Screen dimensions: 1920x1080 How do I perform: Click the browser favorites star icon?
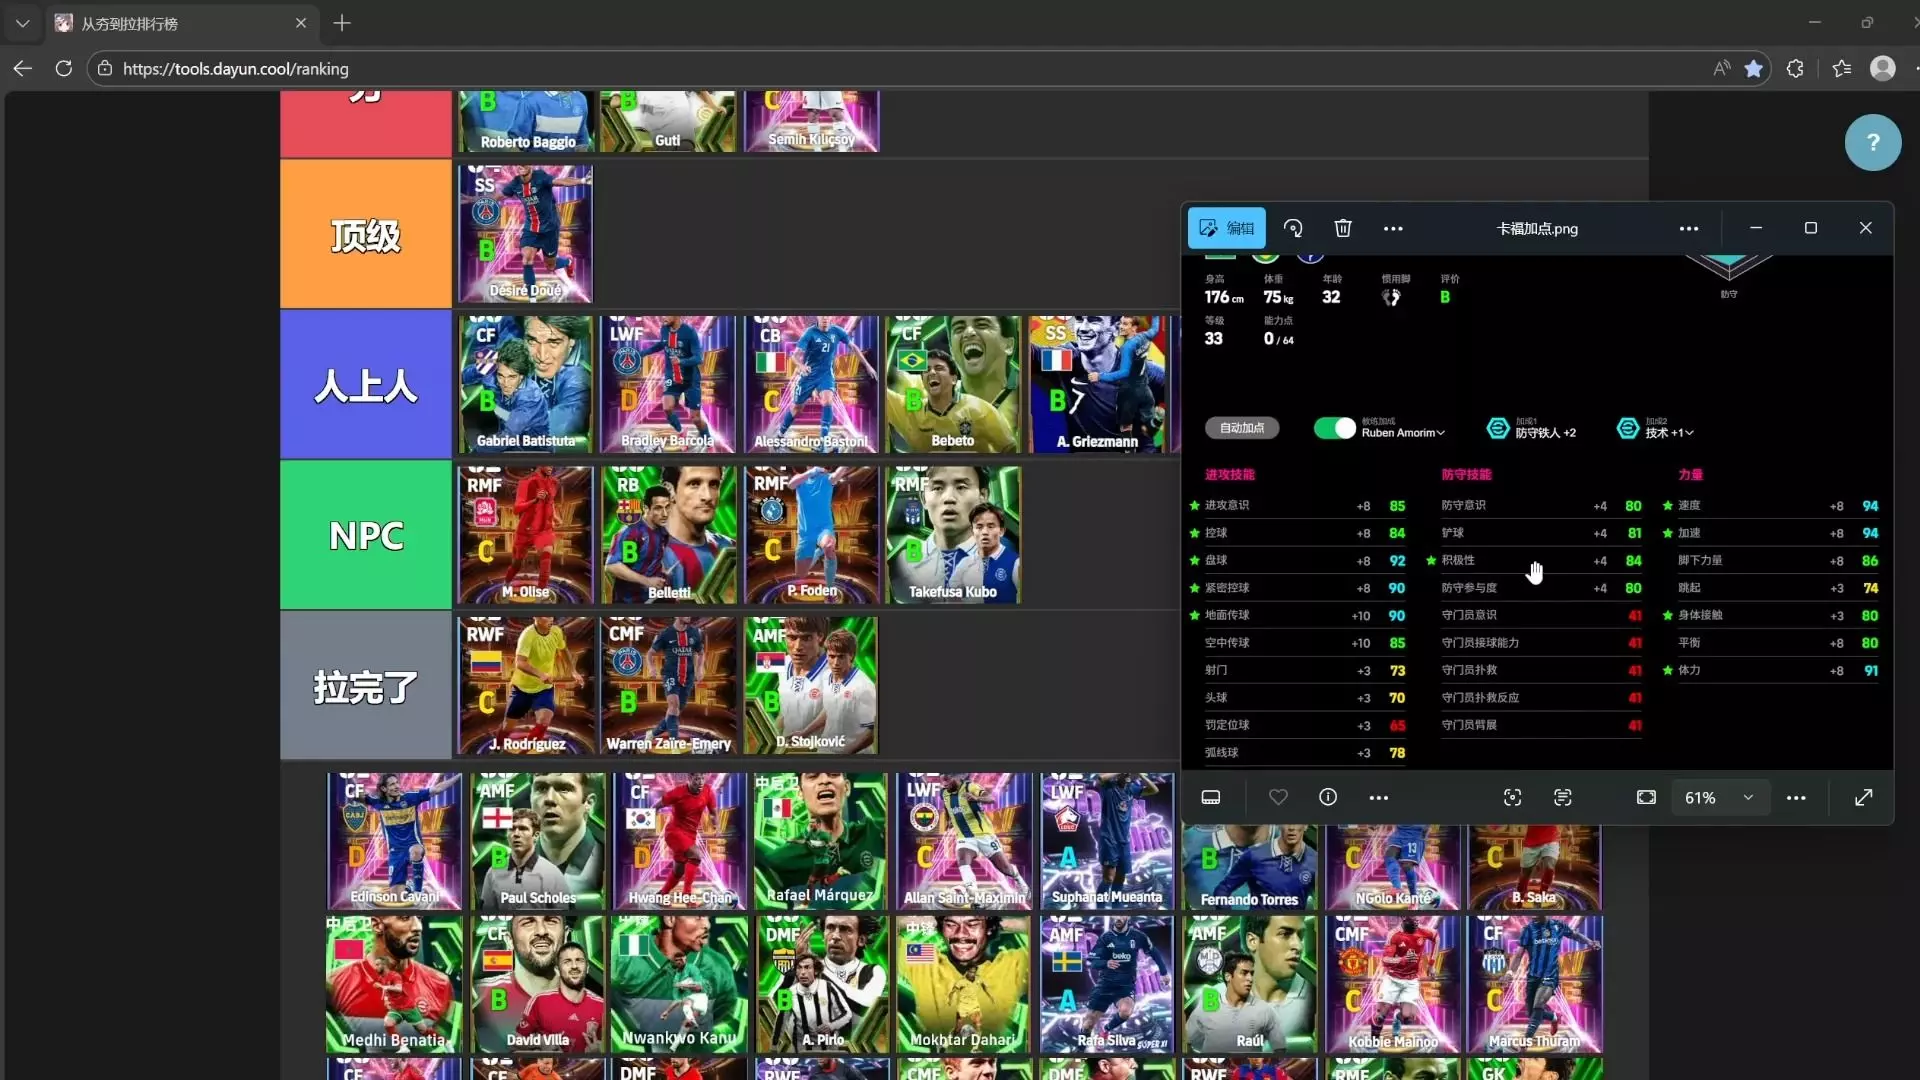click(1753, 68)
